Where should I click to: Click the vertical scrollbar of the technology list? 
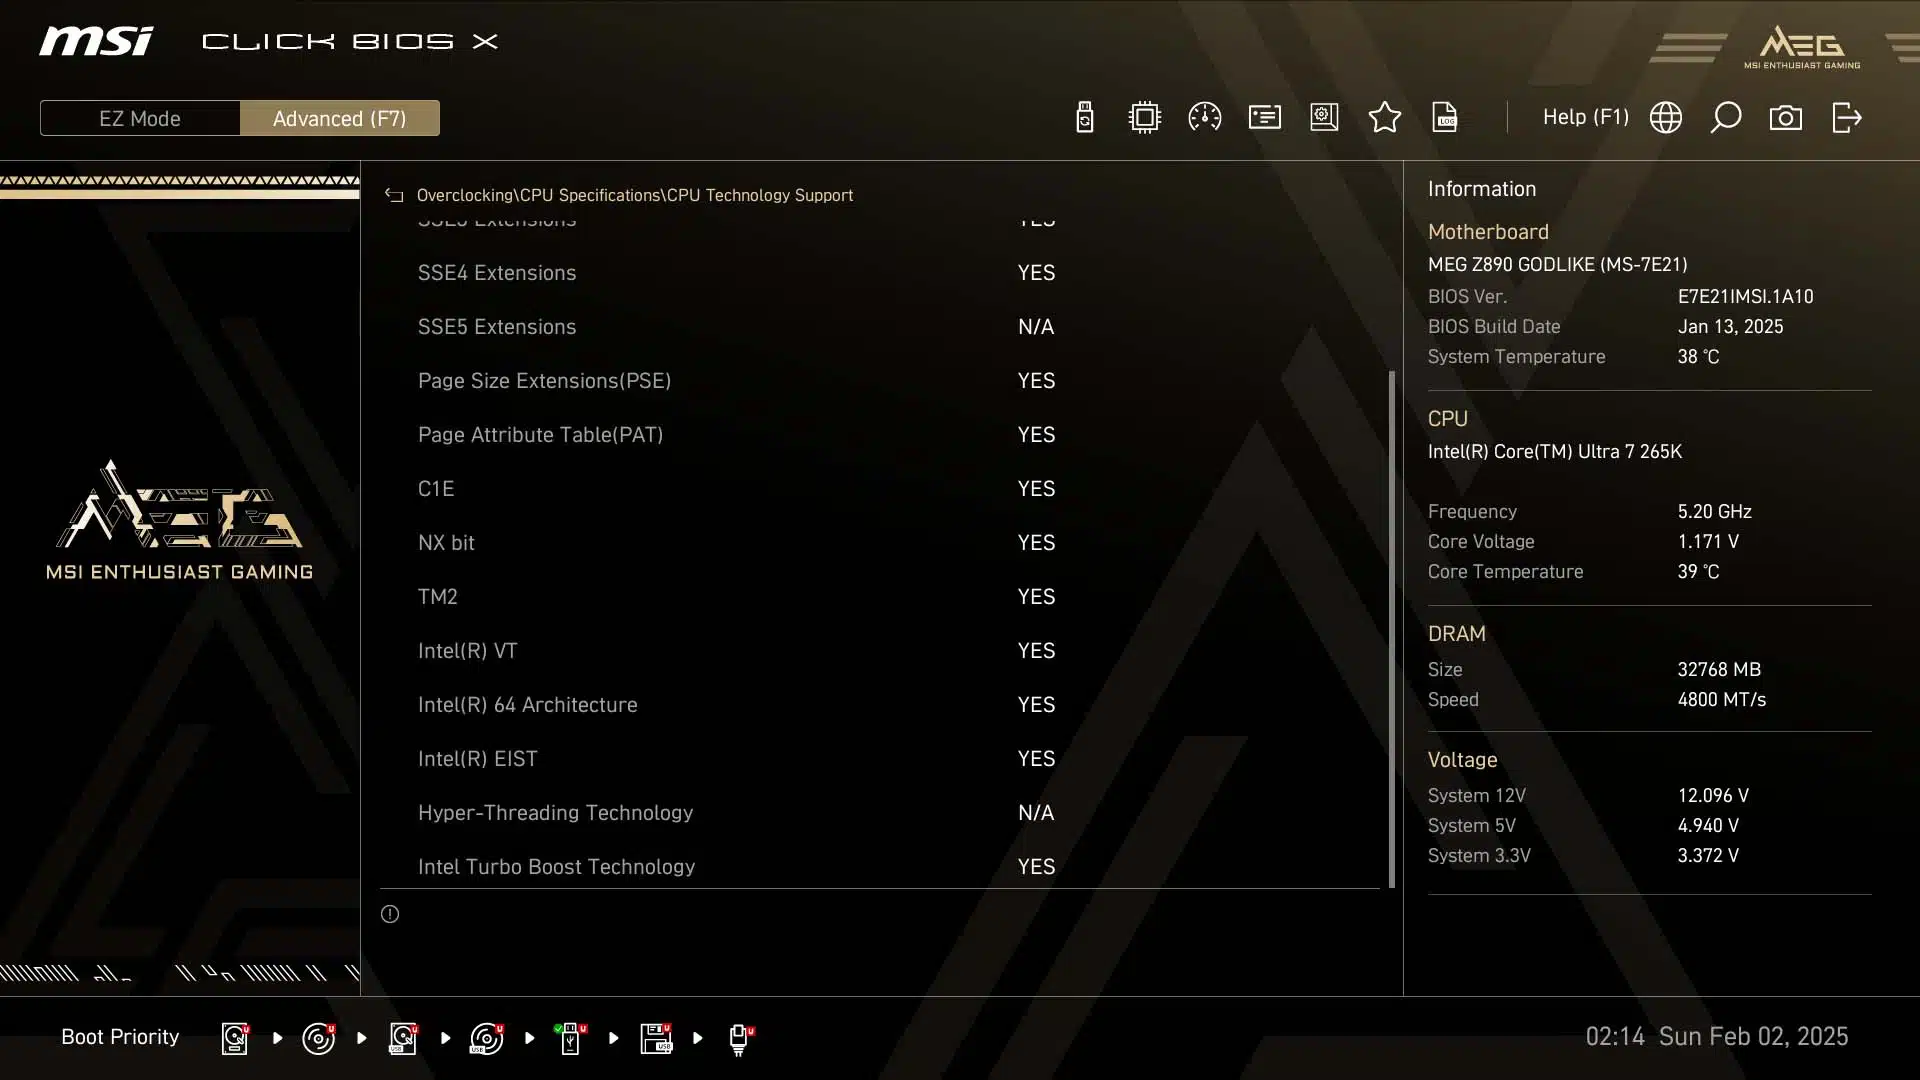click(1391, 628)
